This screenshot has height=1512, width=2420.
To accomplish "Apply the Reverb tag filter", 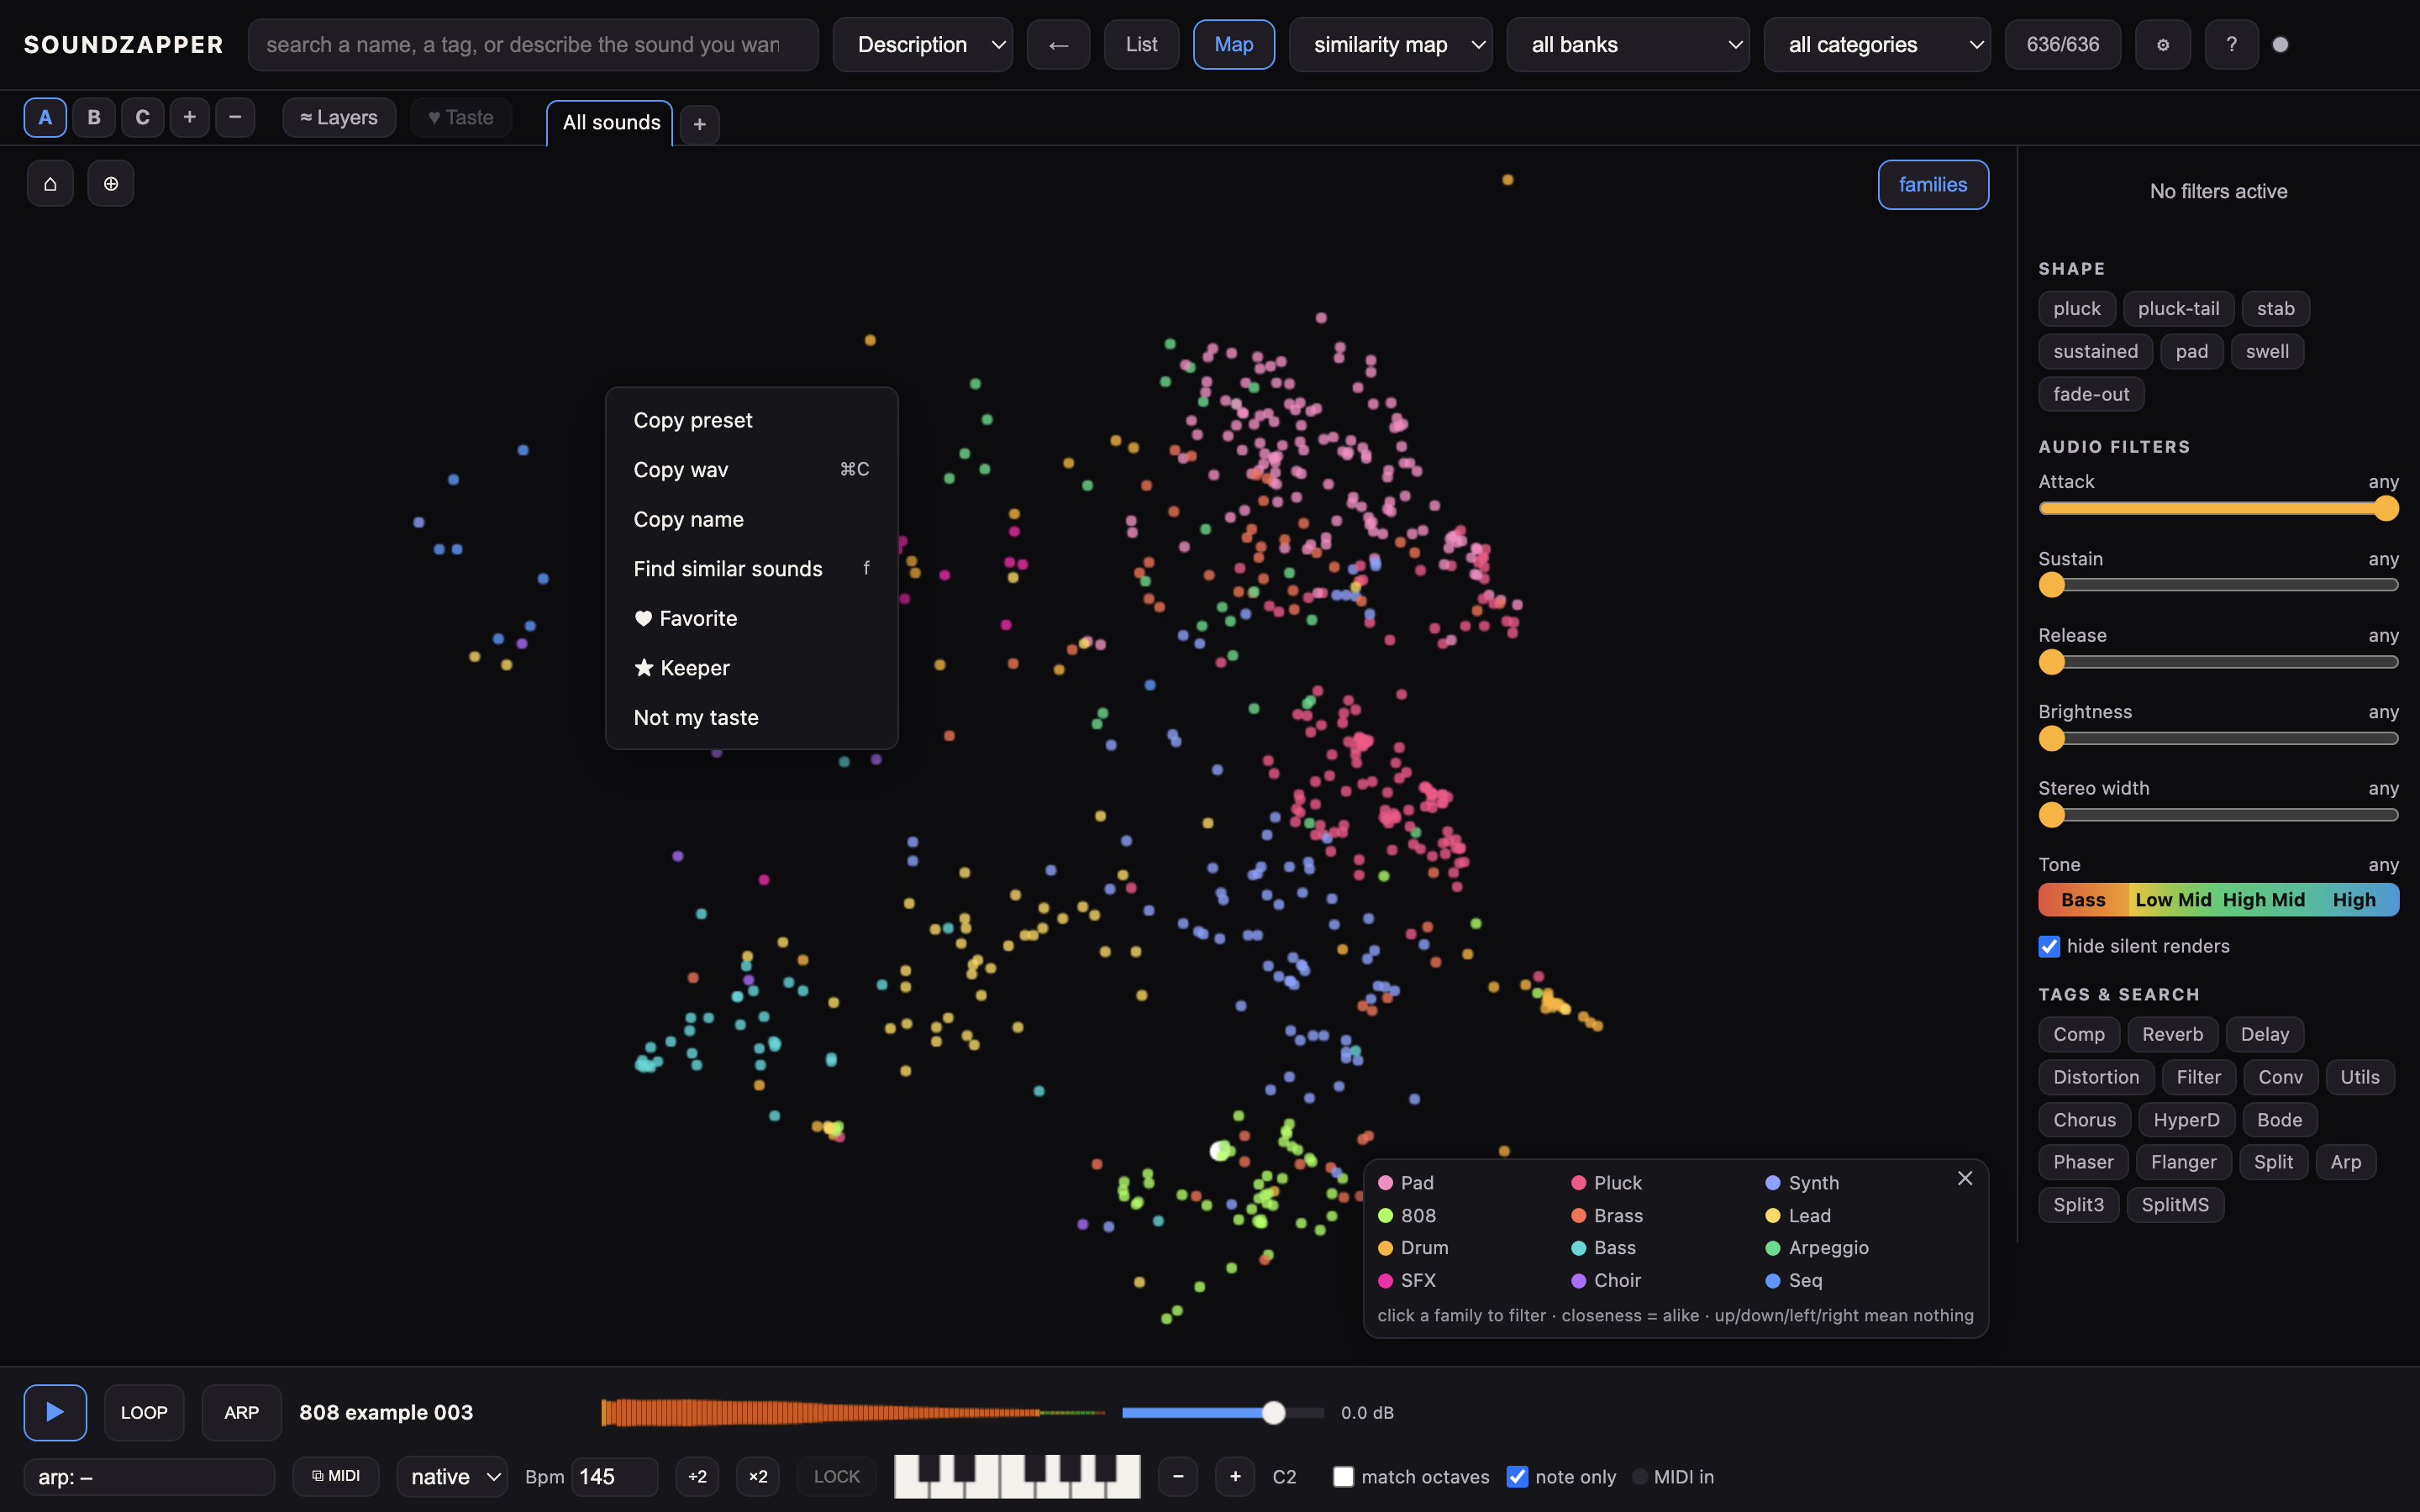I will pyautogui.click(x=2172, y=1034).
